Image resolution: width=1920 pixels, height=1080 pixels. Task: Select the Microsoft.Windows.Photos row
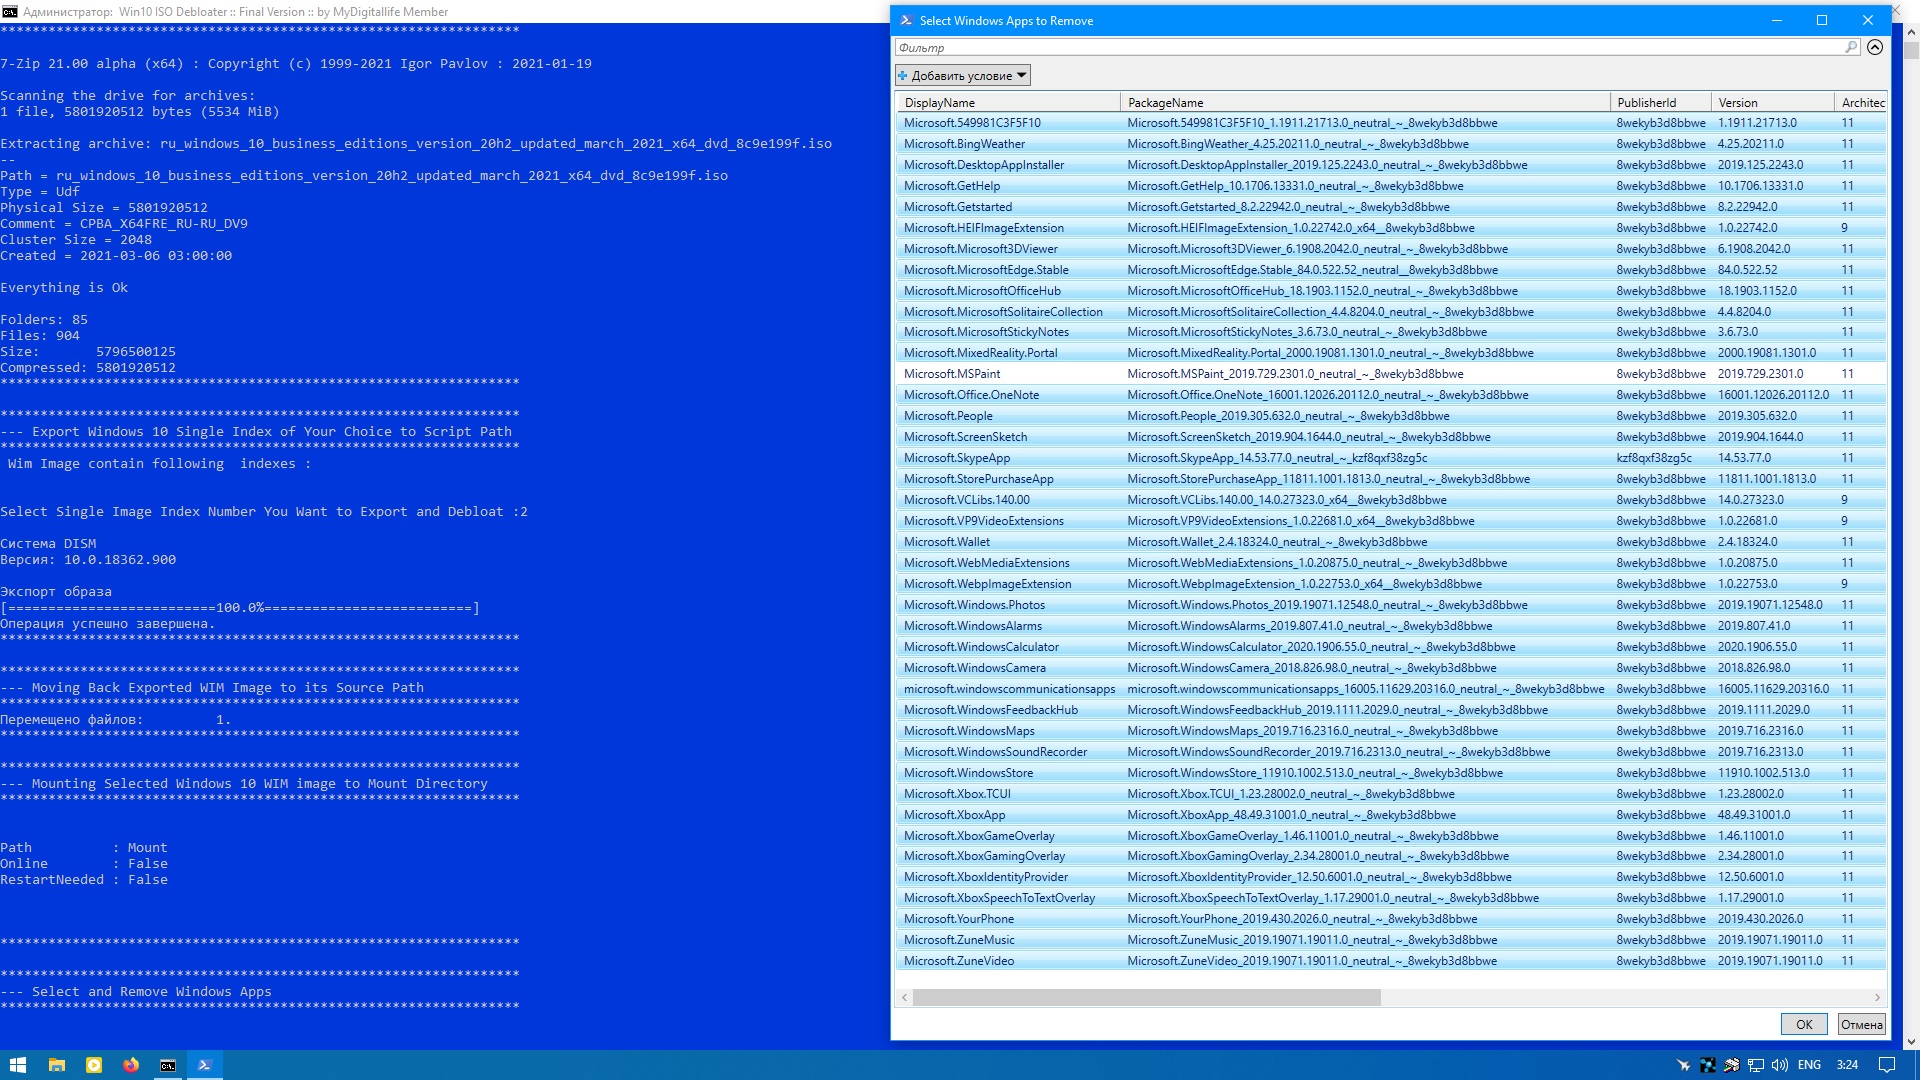1391,605
